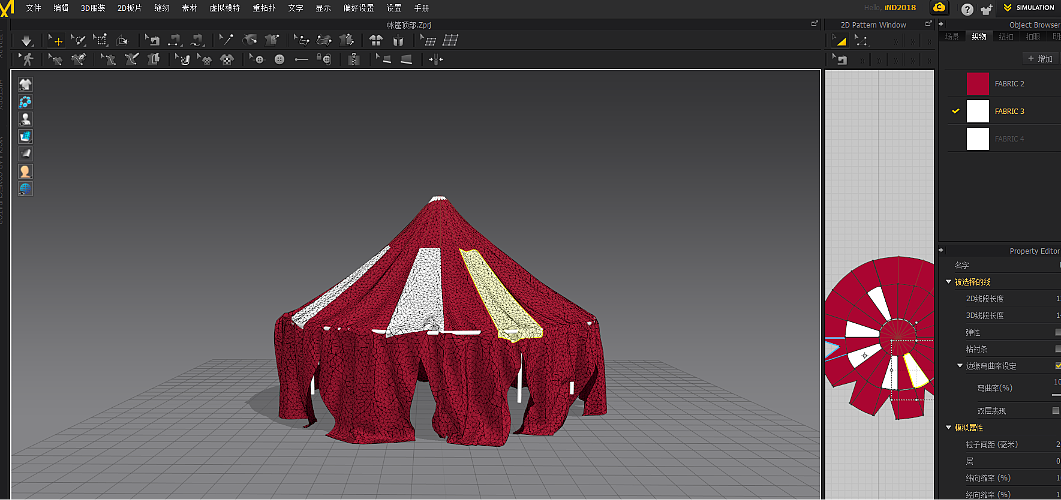This screenshot has height=500, width=1061.
Task: Collapse the 边缘弯曲率设定 subsection
Action: coord(960,366)
